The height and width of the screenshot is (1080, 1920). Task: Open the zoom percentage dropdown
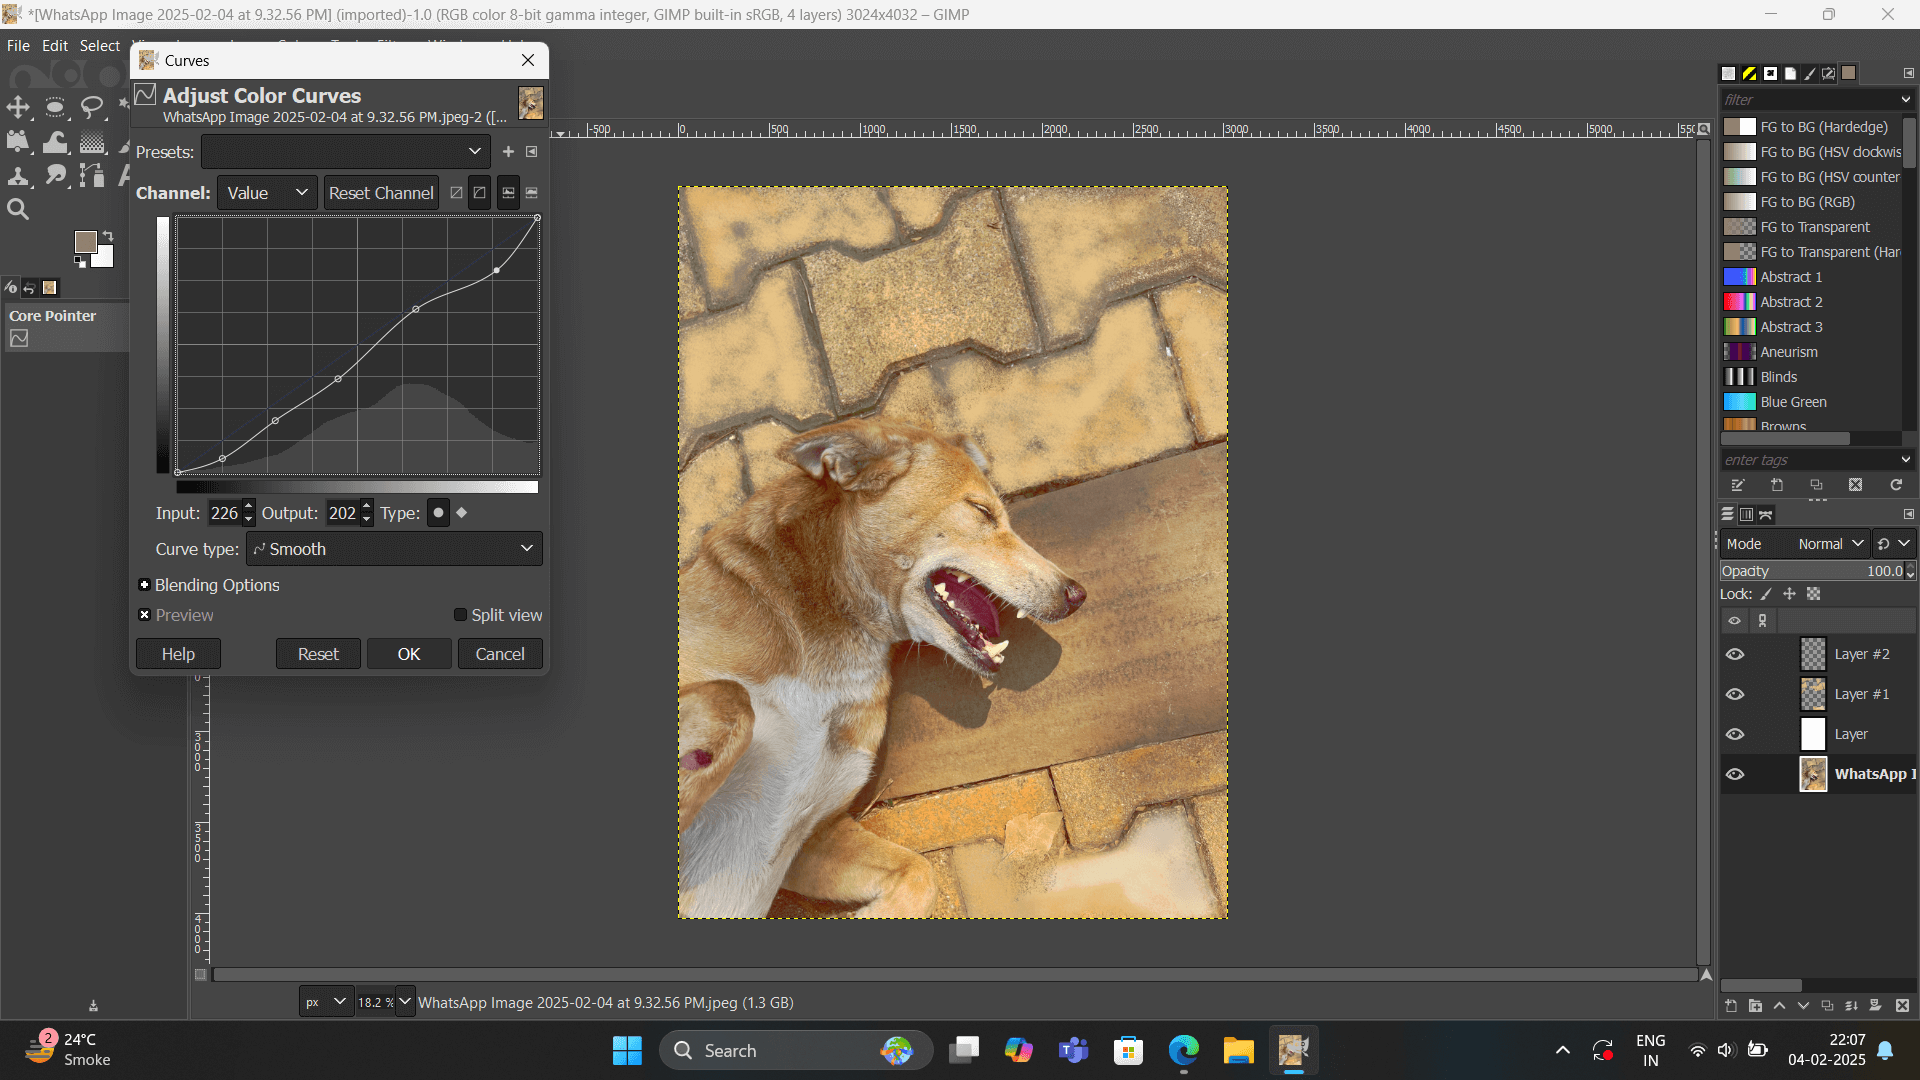(x=405, y=1001)
